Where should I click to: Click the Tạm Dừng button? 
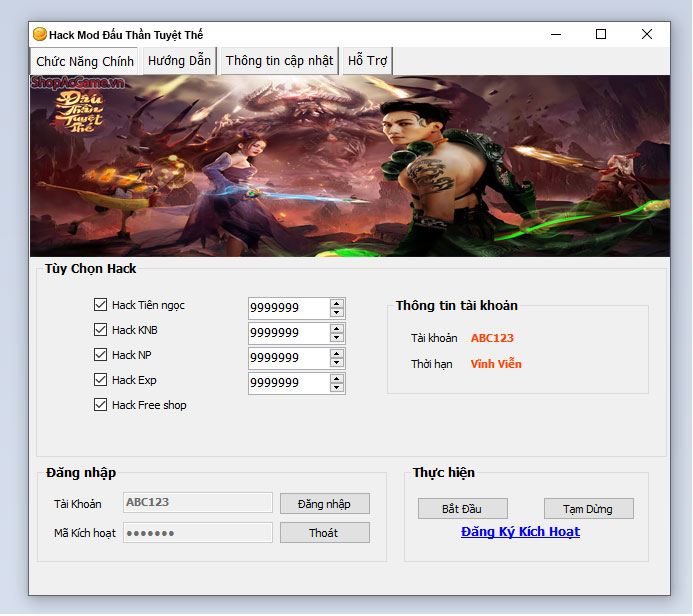588,509
